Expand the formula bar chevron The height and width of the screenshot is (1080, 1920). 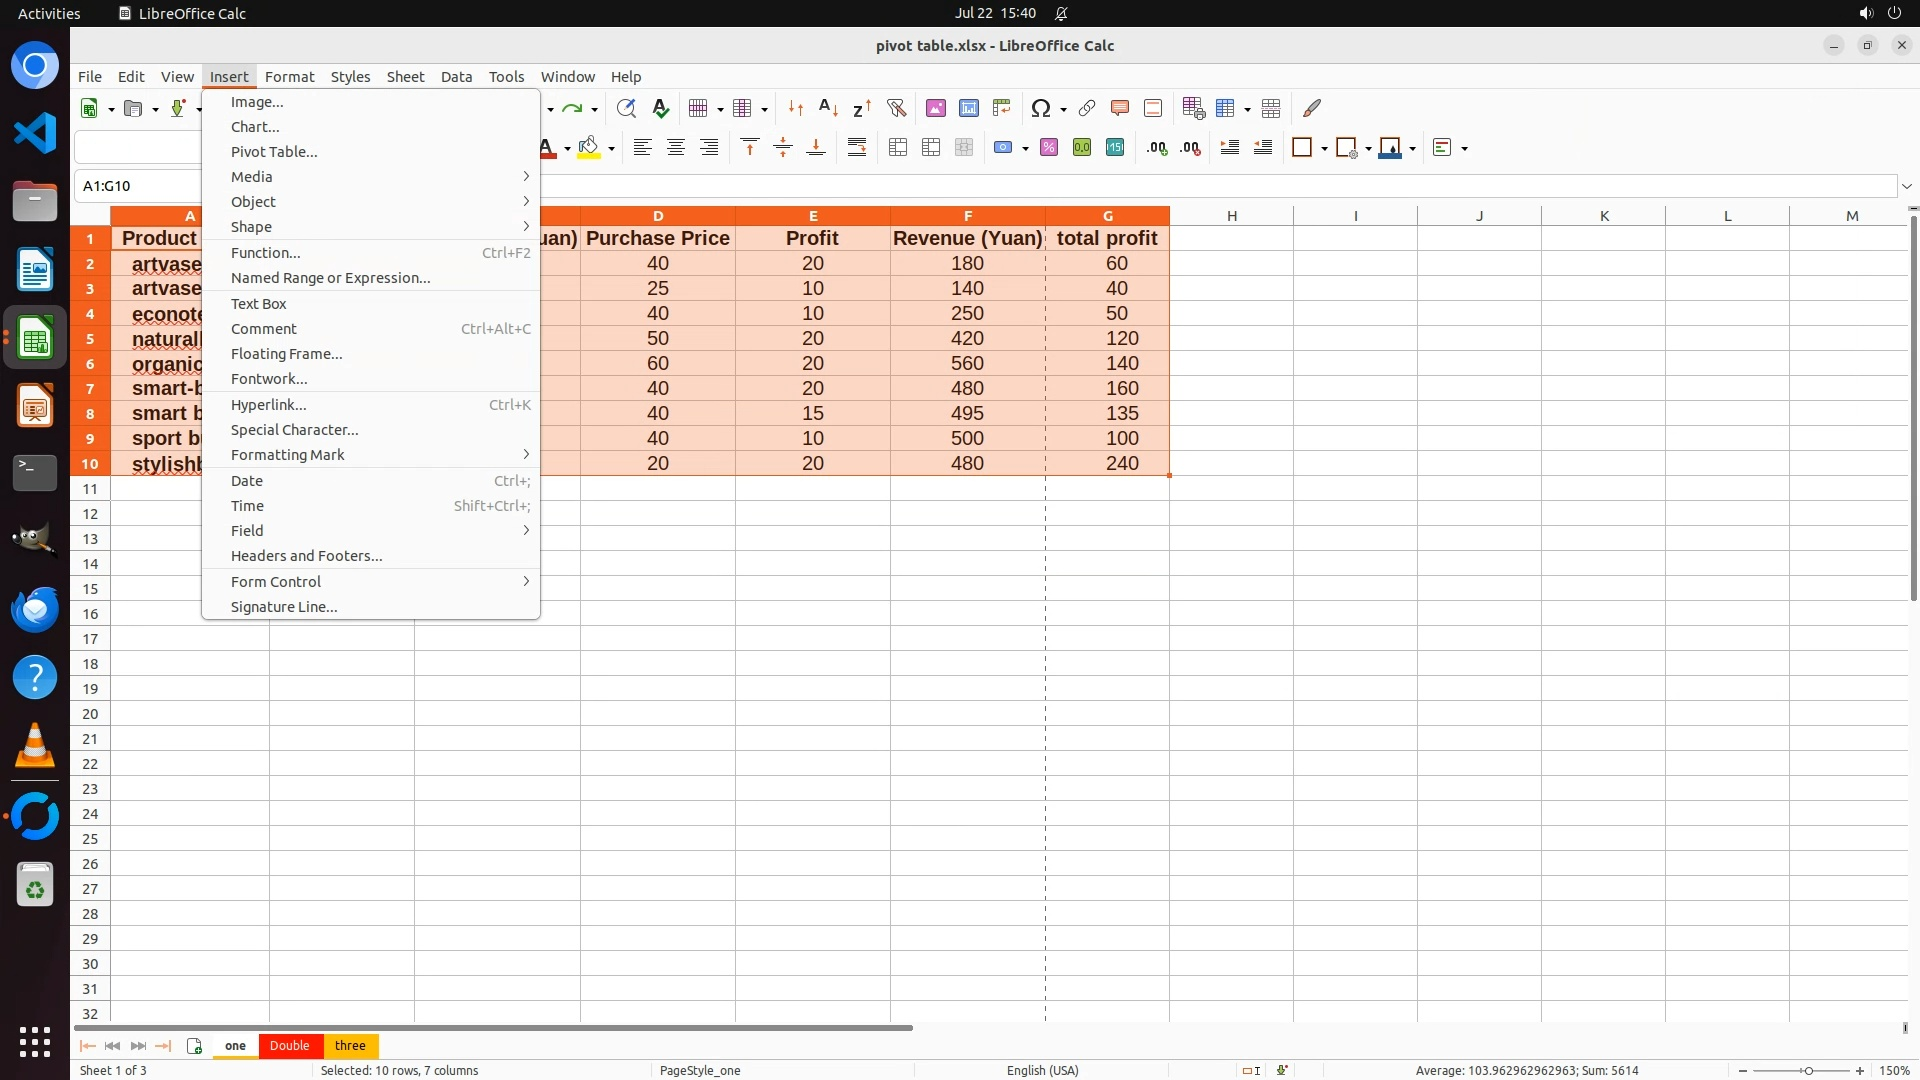click(1907, 186)
